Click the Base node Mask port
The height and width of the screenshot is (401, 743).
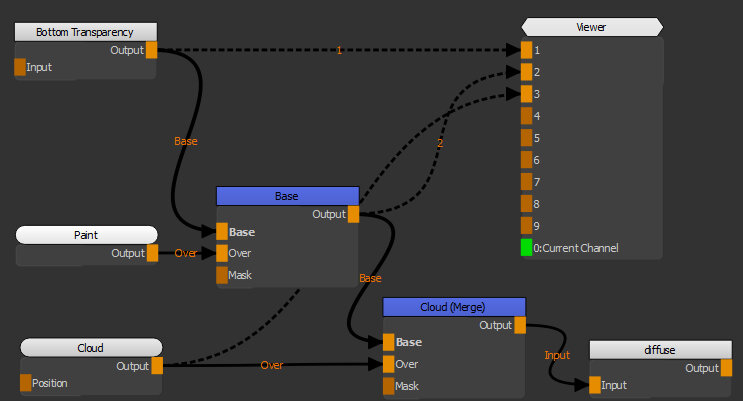pyautogui.click(x=222, y=274)
